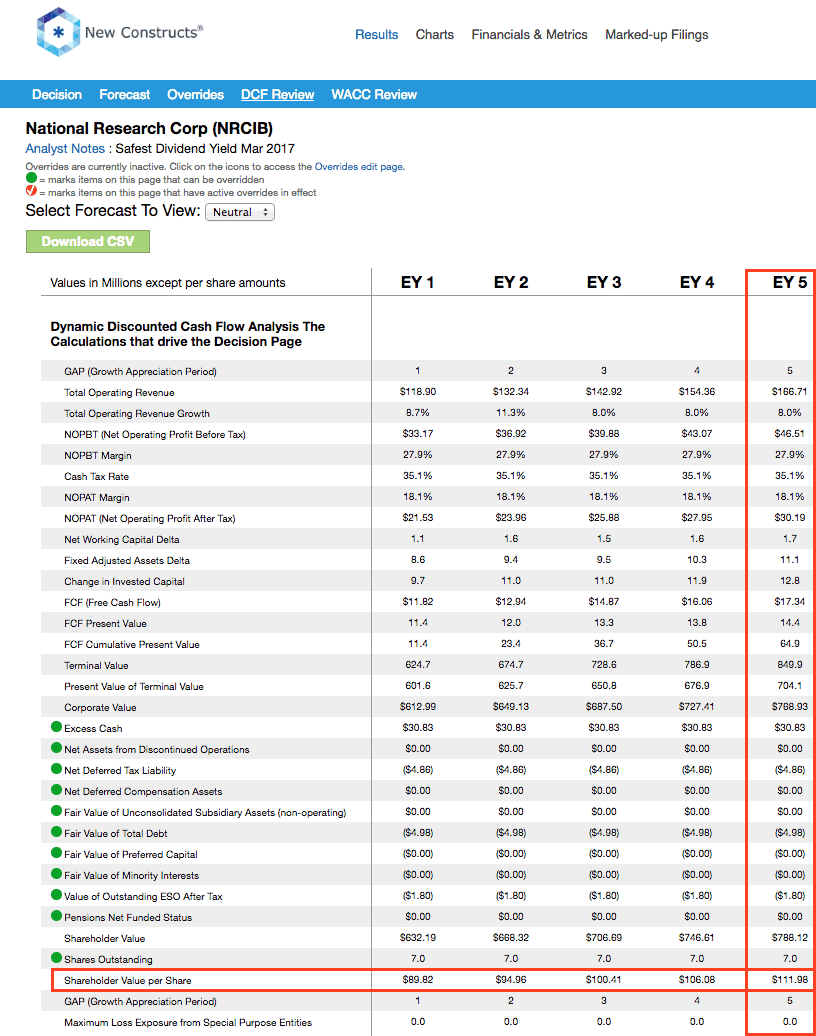Click the Corporate Value row label
The image size is (816, 1036).
click(100, 708)
